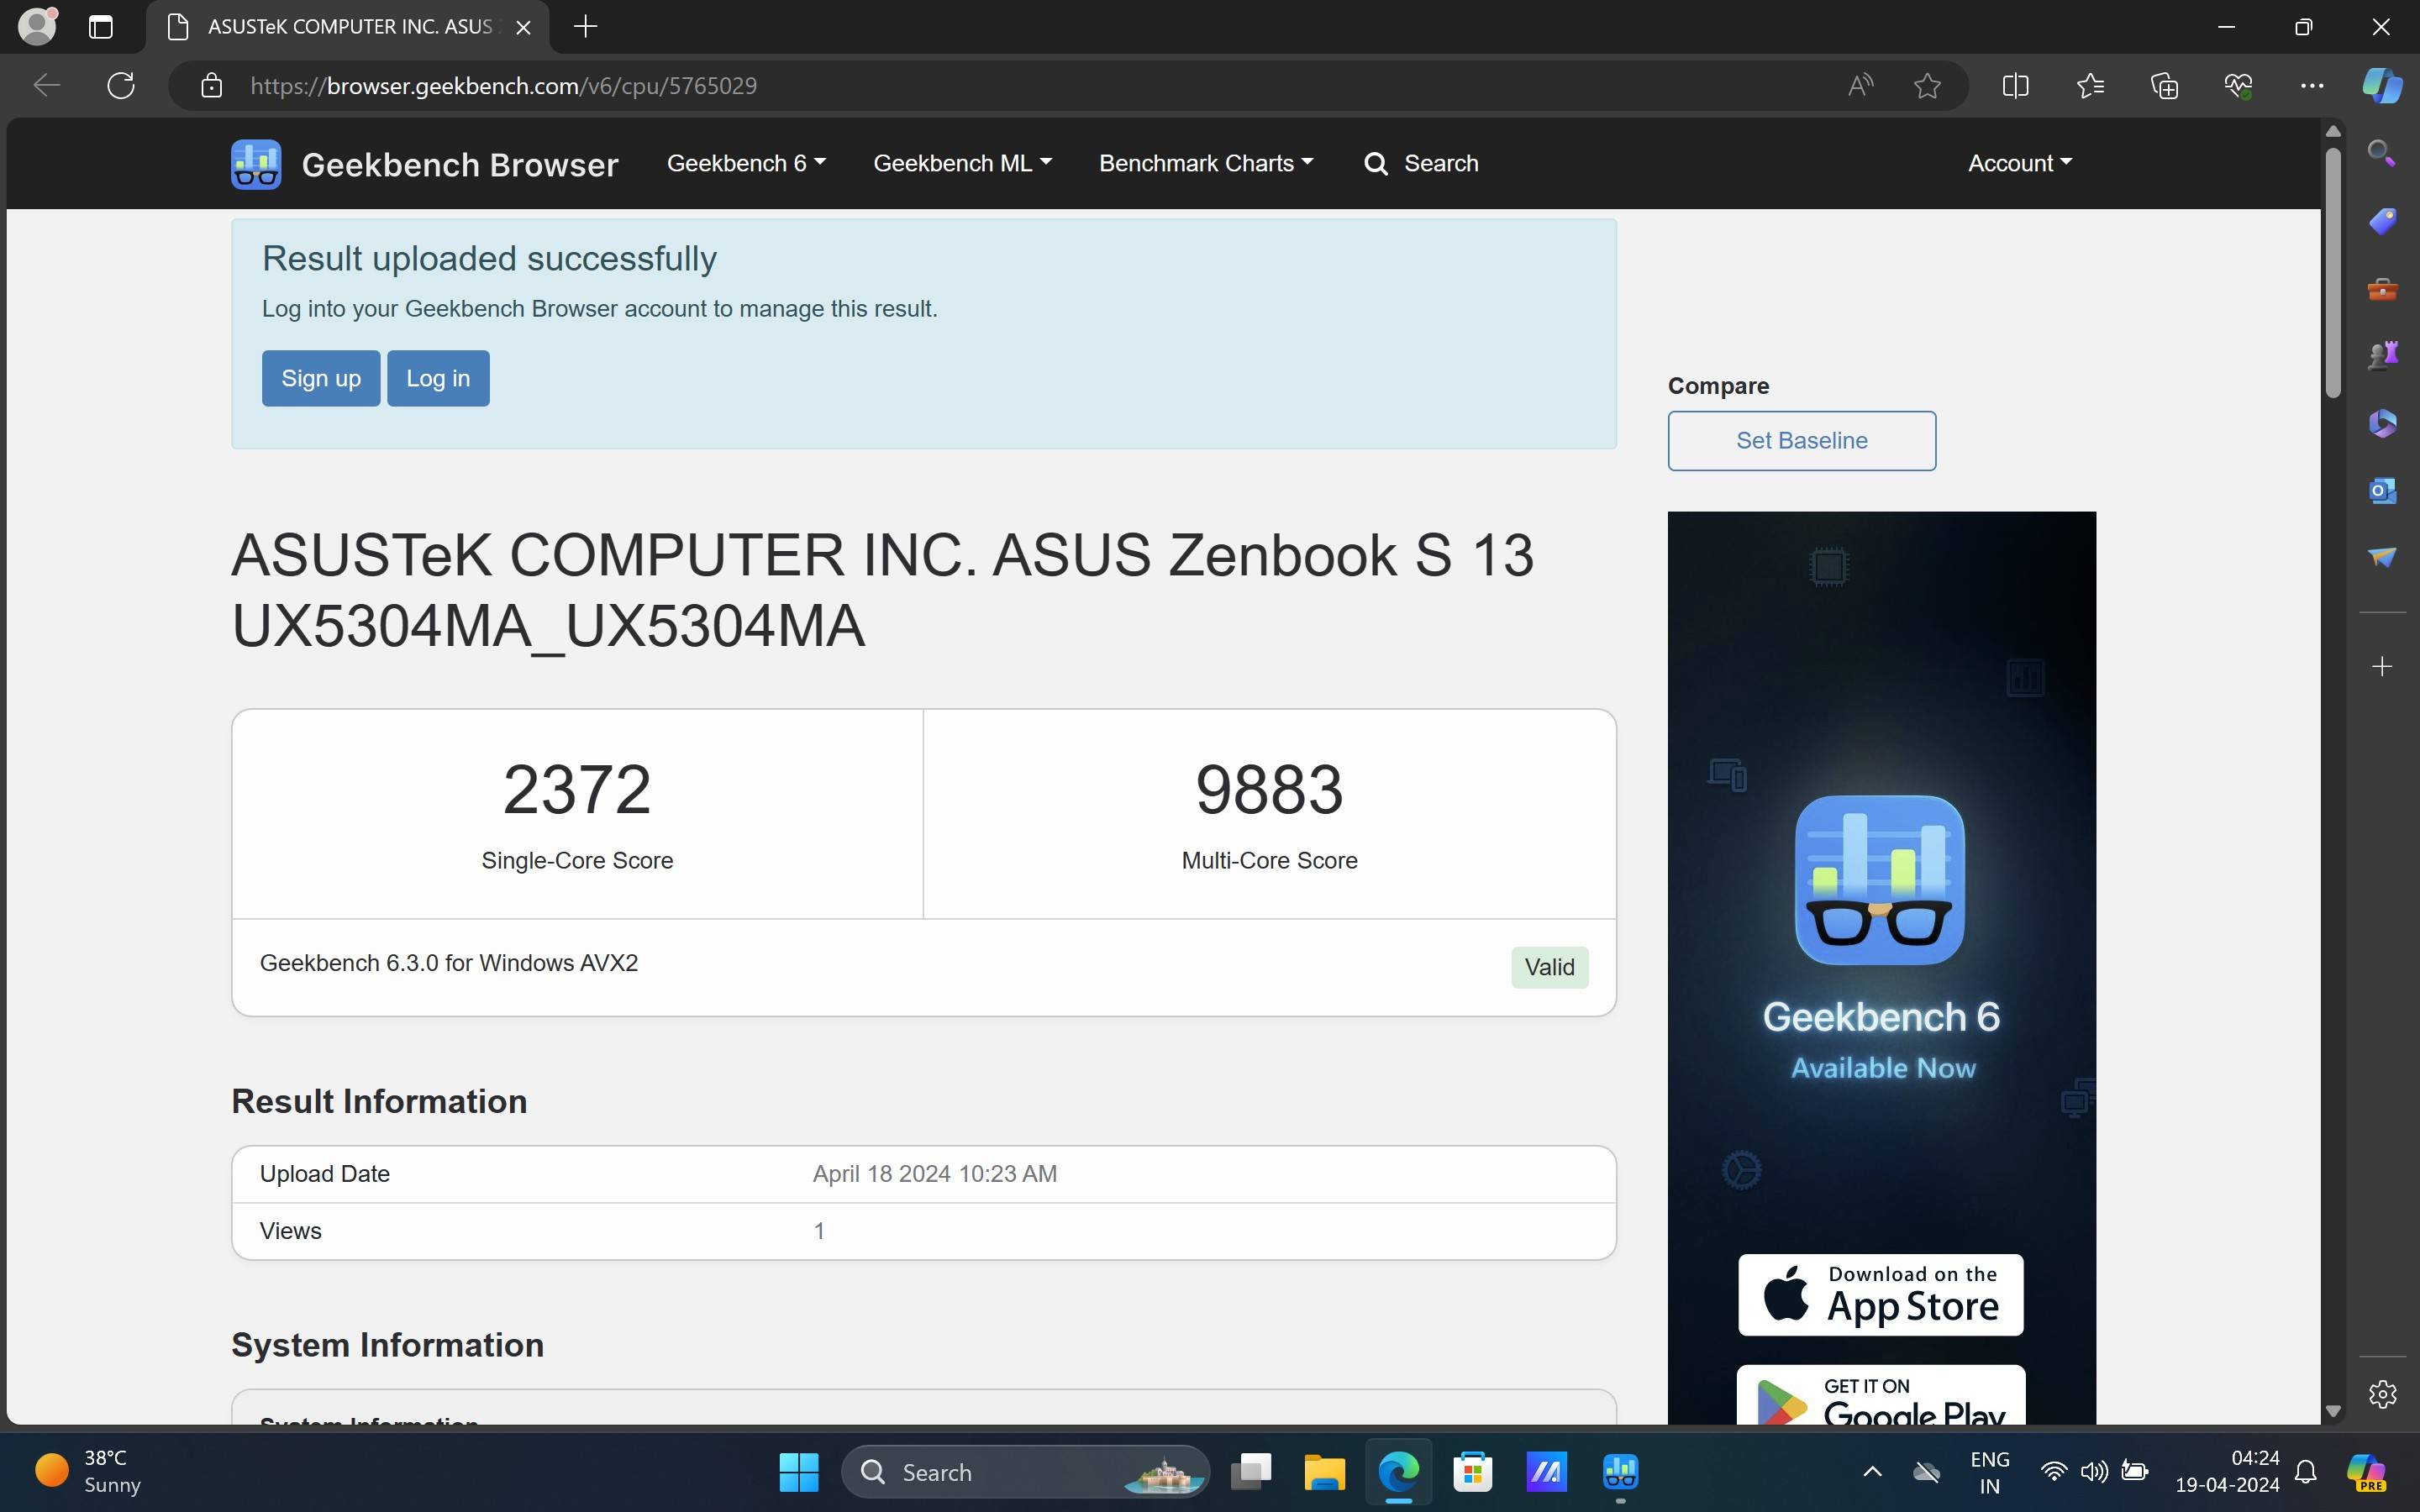Screen dimensions: 2420x1512
Task: Open Outlook in Edge sidebar
Action: click(2382, 490)
